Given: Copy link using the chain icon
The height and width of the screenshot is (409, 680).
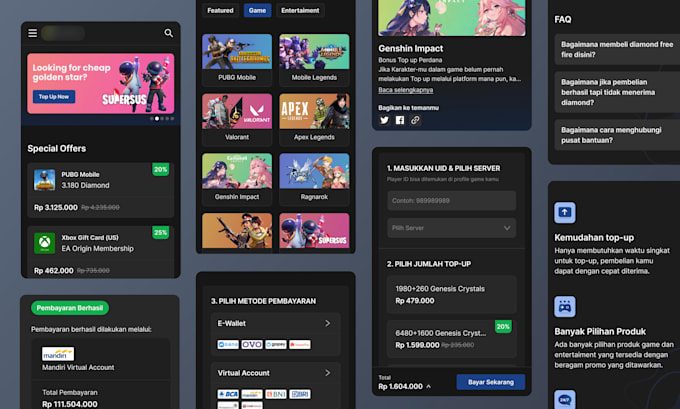Looking at the screenshot, I should coord(415,120).
